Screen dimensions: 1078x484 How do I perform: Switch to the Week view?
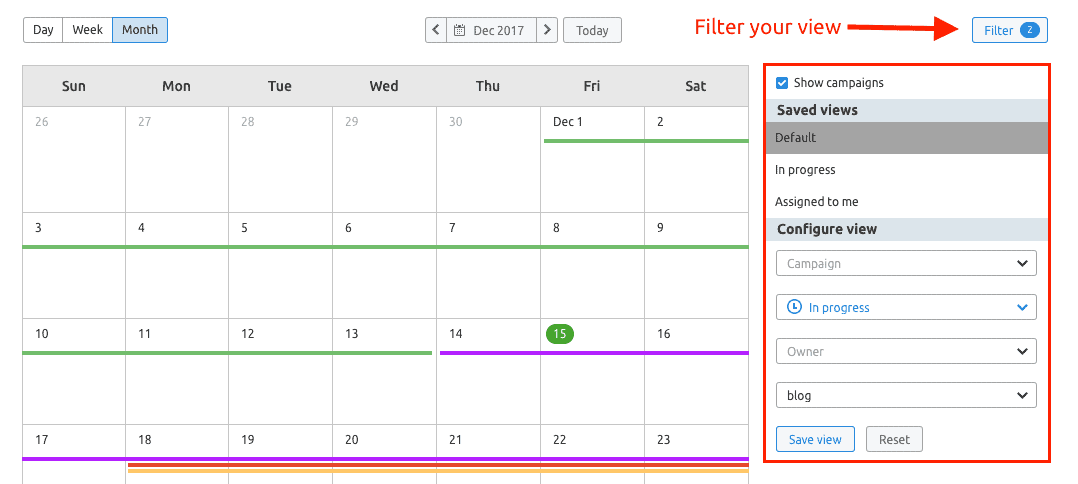pyautogui.click(x=88, y=30)
